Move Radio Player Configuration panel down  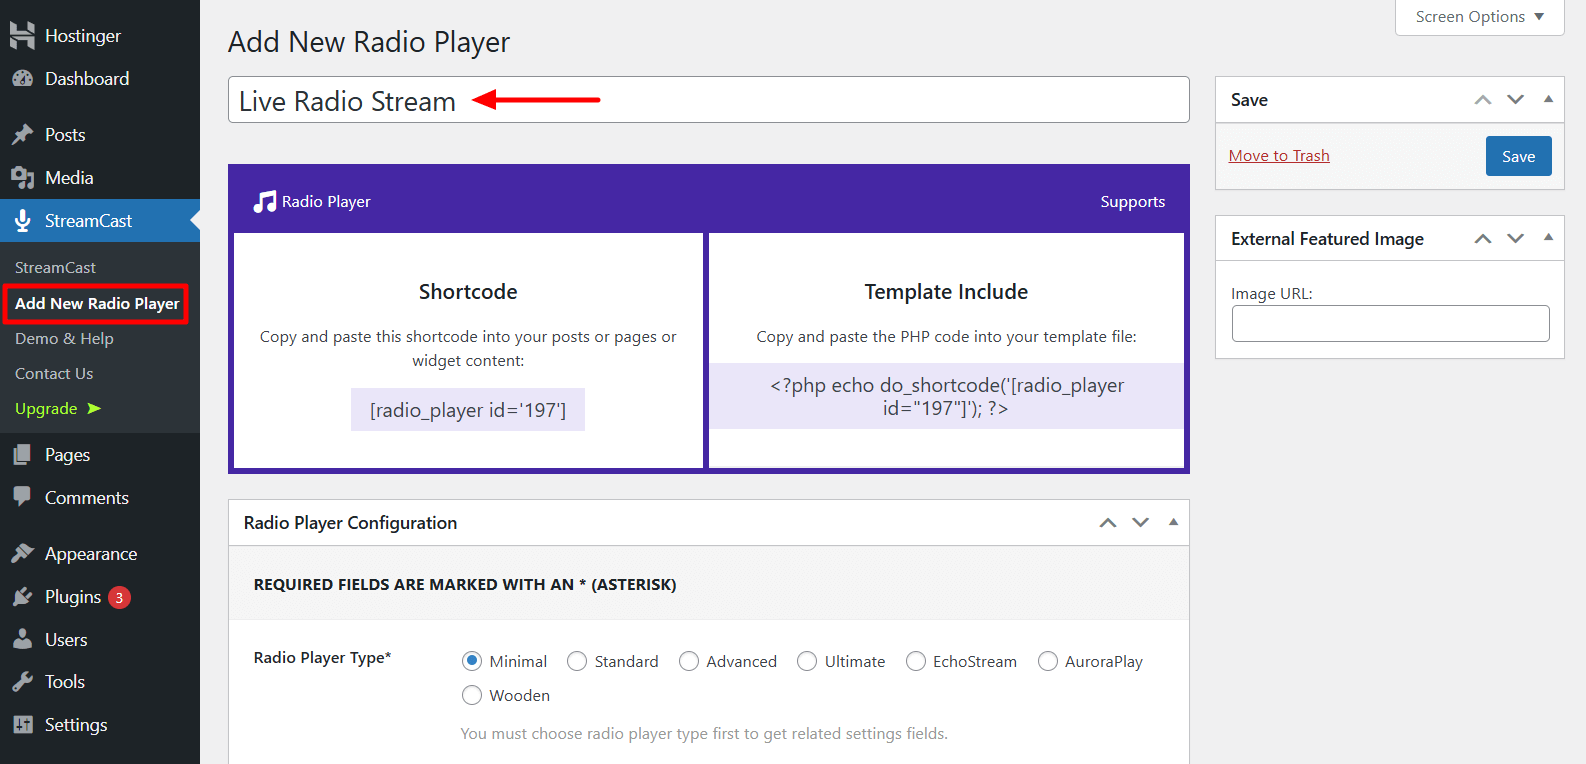1141,522
